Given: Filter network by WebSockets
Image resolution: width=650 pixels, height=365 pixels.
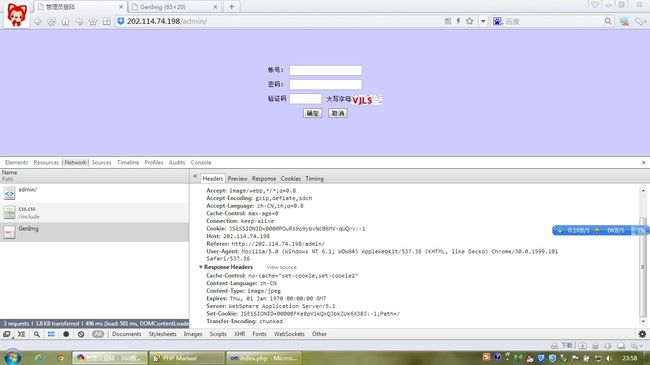Looking at the screenshot, I should tap(289, 334).
